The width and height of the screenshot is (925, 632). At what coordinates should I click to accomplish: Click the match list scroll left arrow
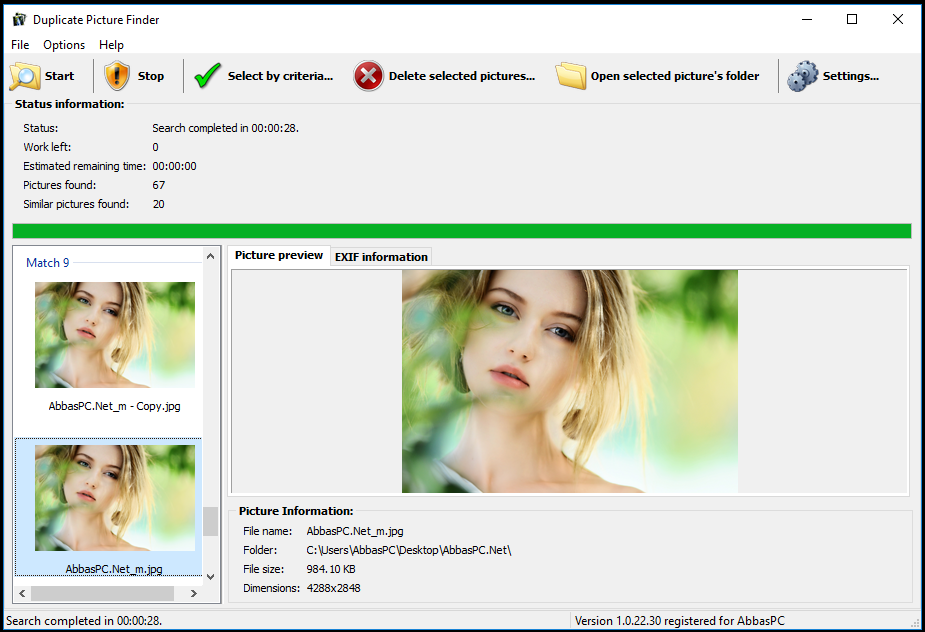coord(22,594)
